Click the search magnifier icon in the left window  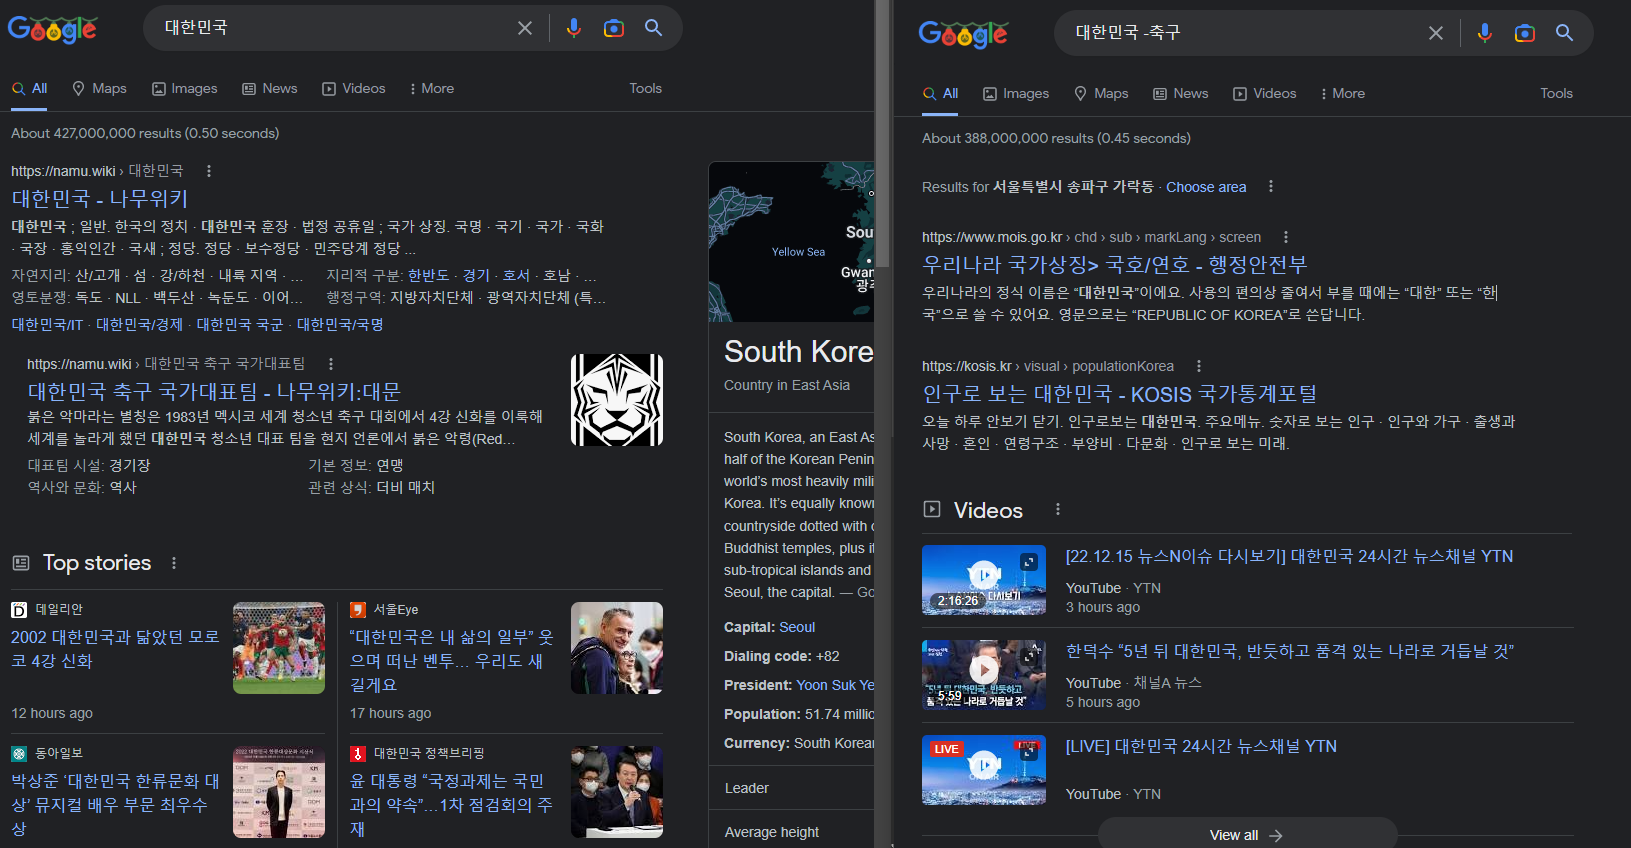click(x=653, y=28)
